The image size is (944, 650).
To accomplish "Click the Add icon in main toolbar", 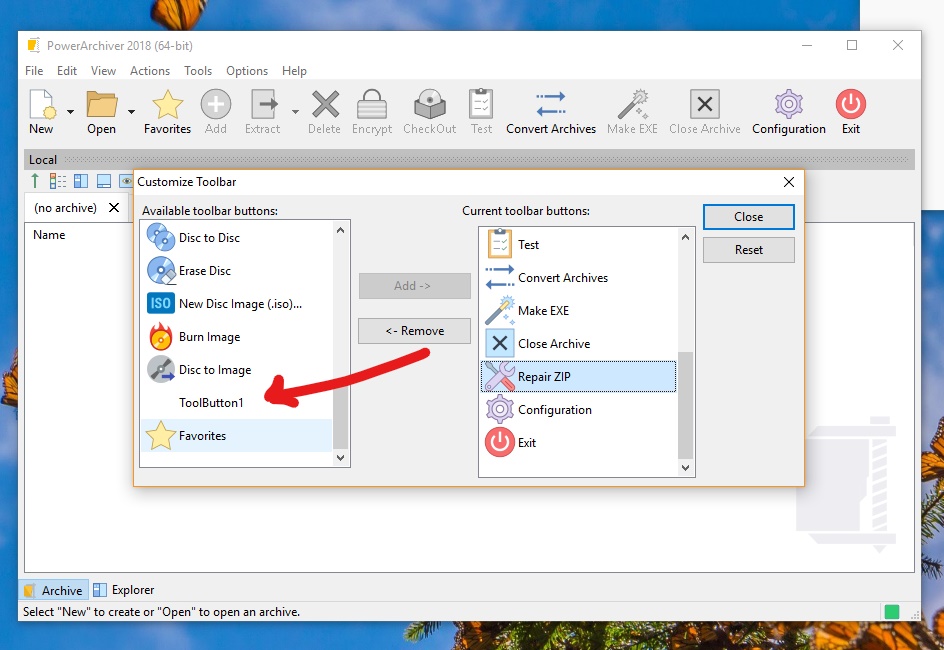I will click(x=216, y=105).
